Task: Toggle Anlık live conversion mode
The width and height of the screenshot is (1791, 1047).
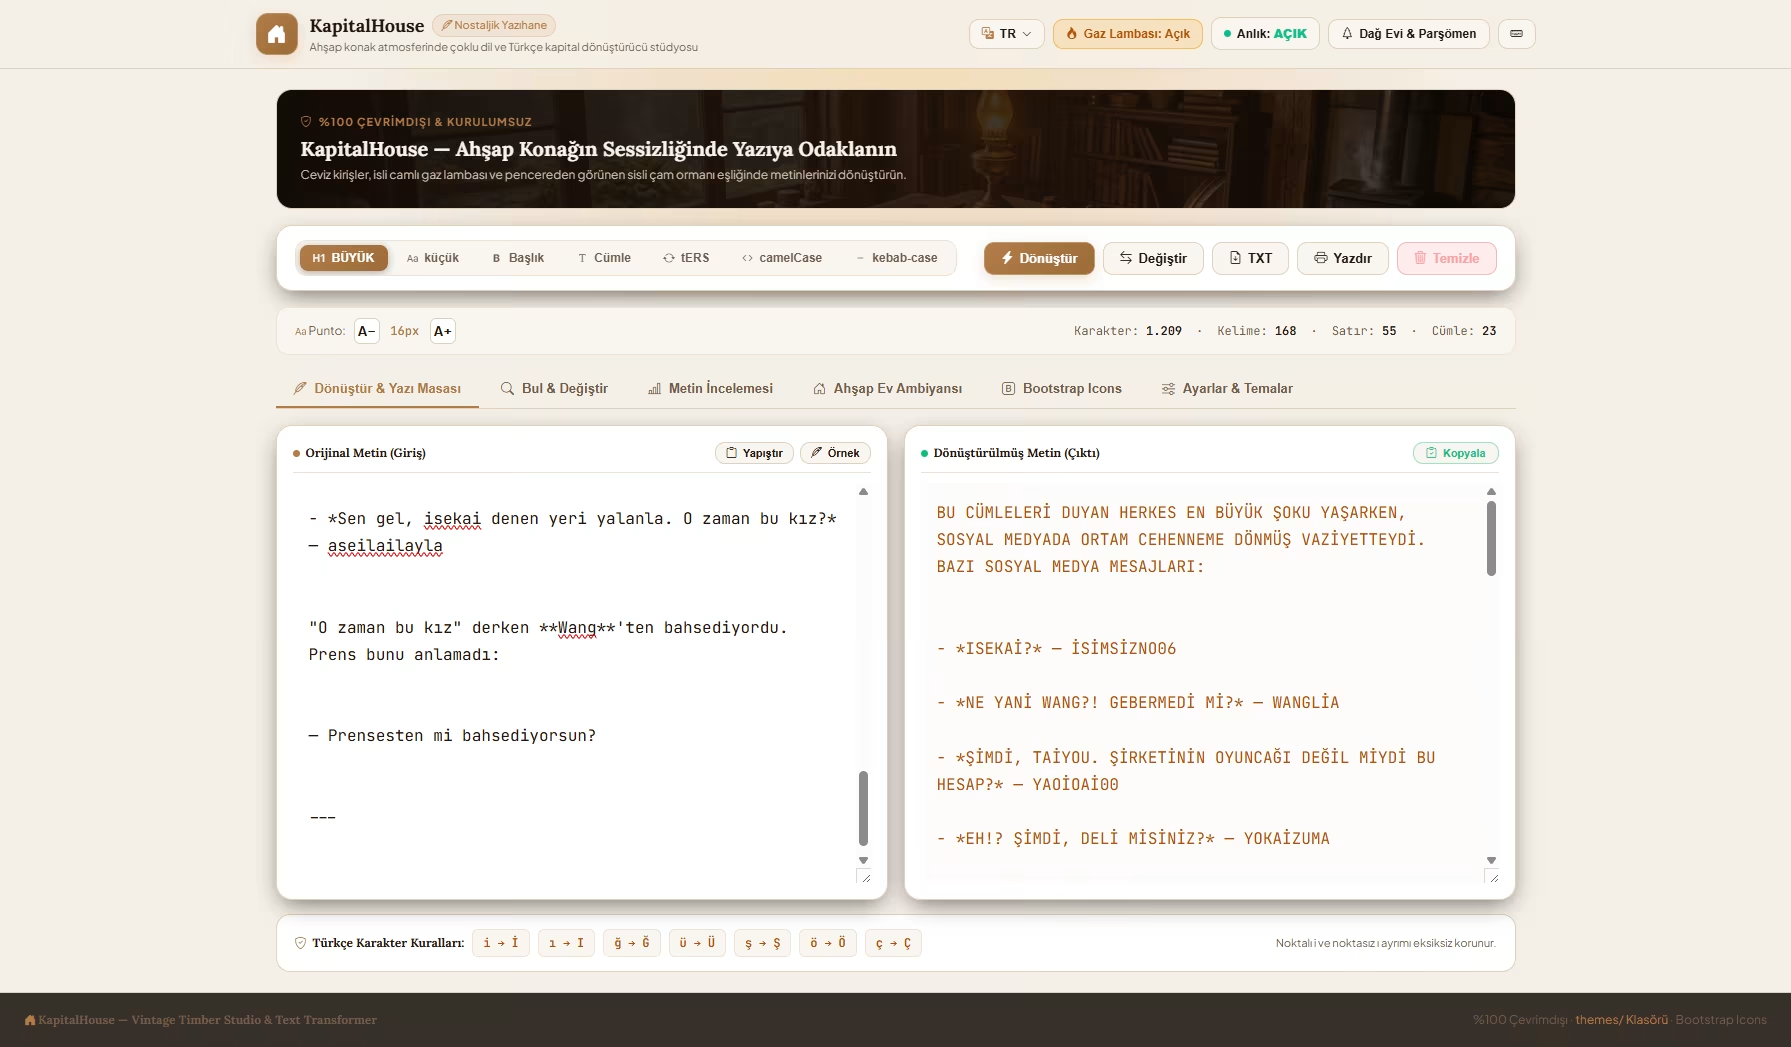Action: coord(1265,34)
